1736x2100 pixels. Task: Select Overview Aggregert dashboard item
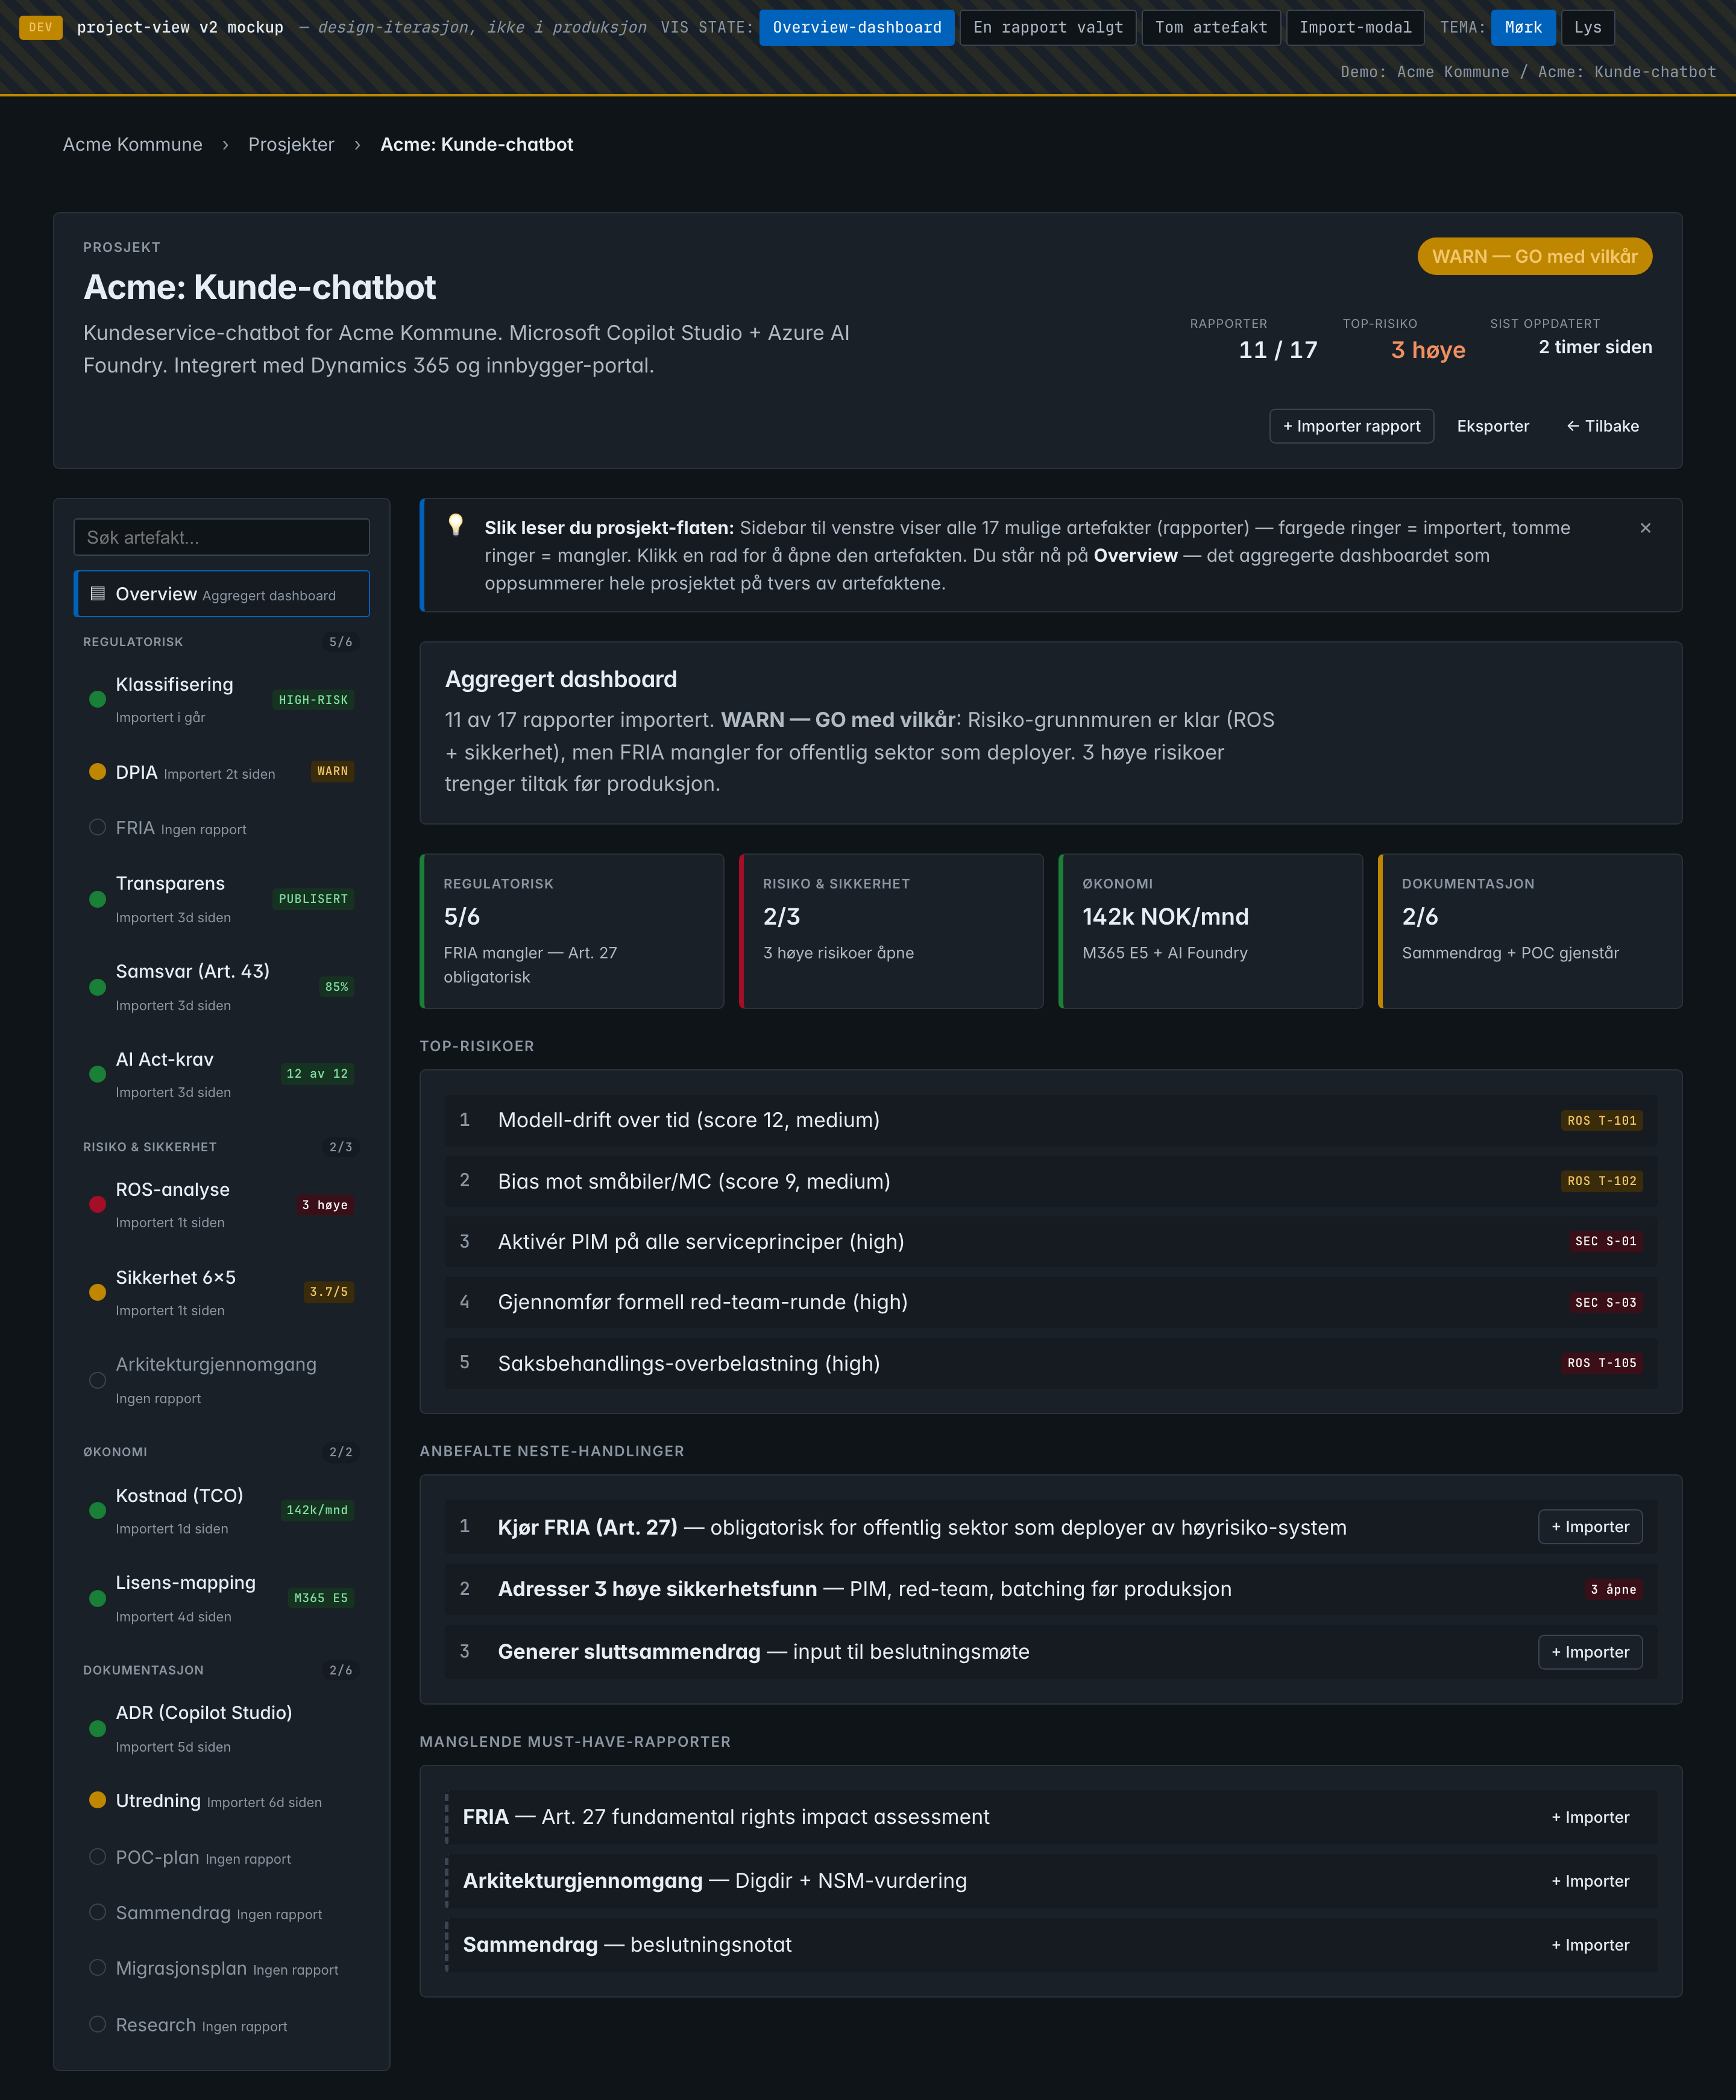(221, 594)
